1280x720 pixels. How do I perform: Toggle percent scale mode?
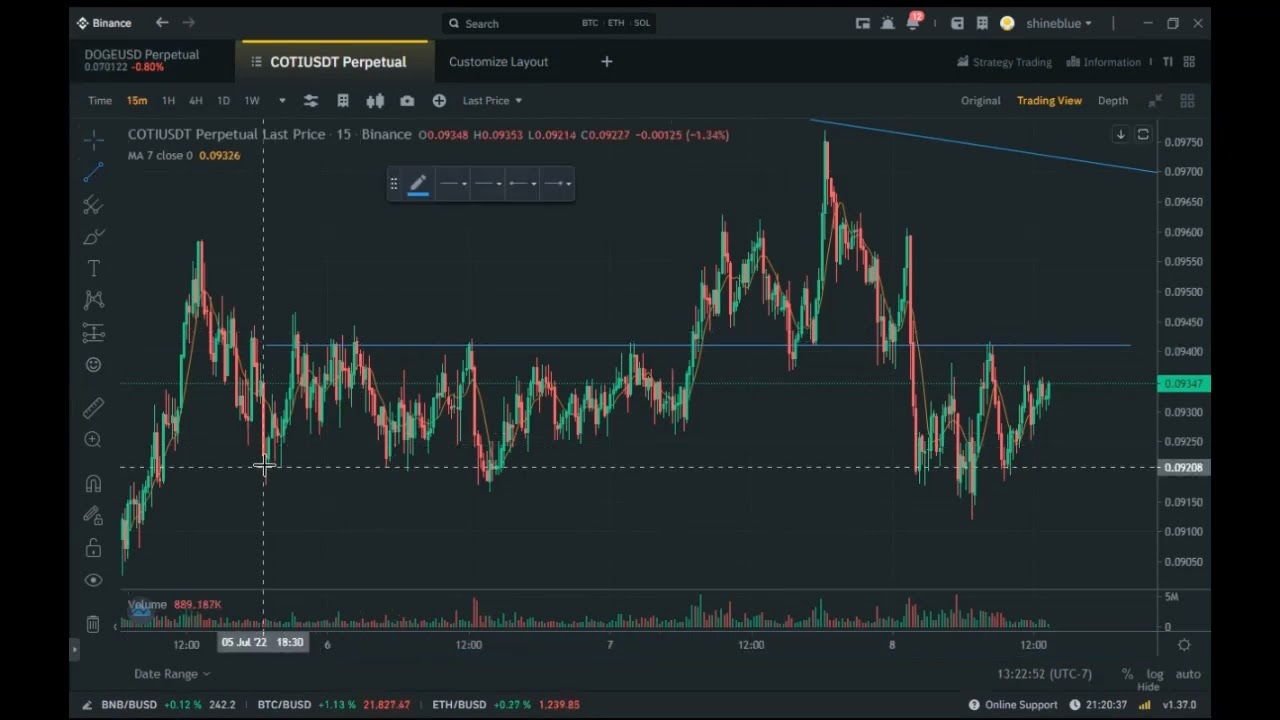click(x=1127, y=674)
